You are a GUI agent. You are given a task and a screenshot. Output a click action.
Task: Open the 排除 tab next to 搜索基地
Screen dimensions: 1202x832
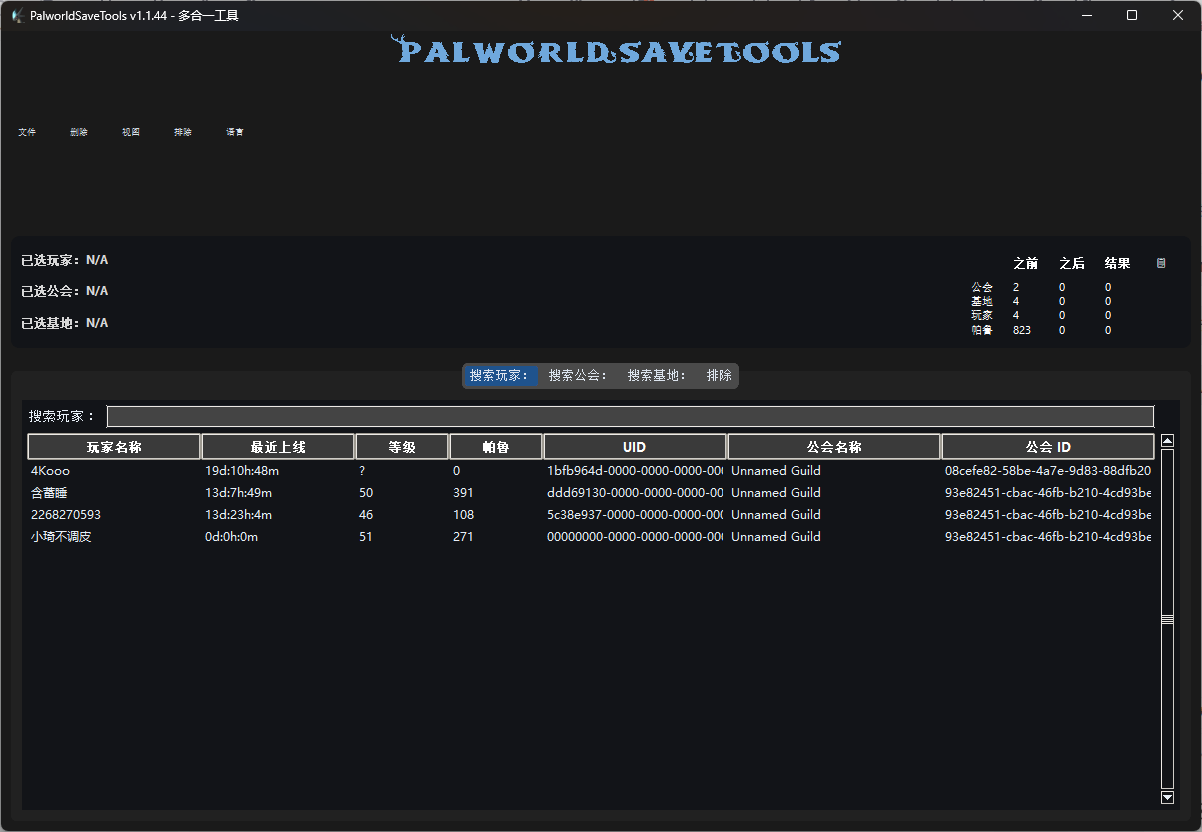[x=719, y=376]
